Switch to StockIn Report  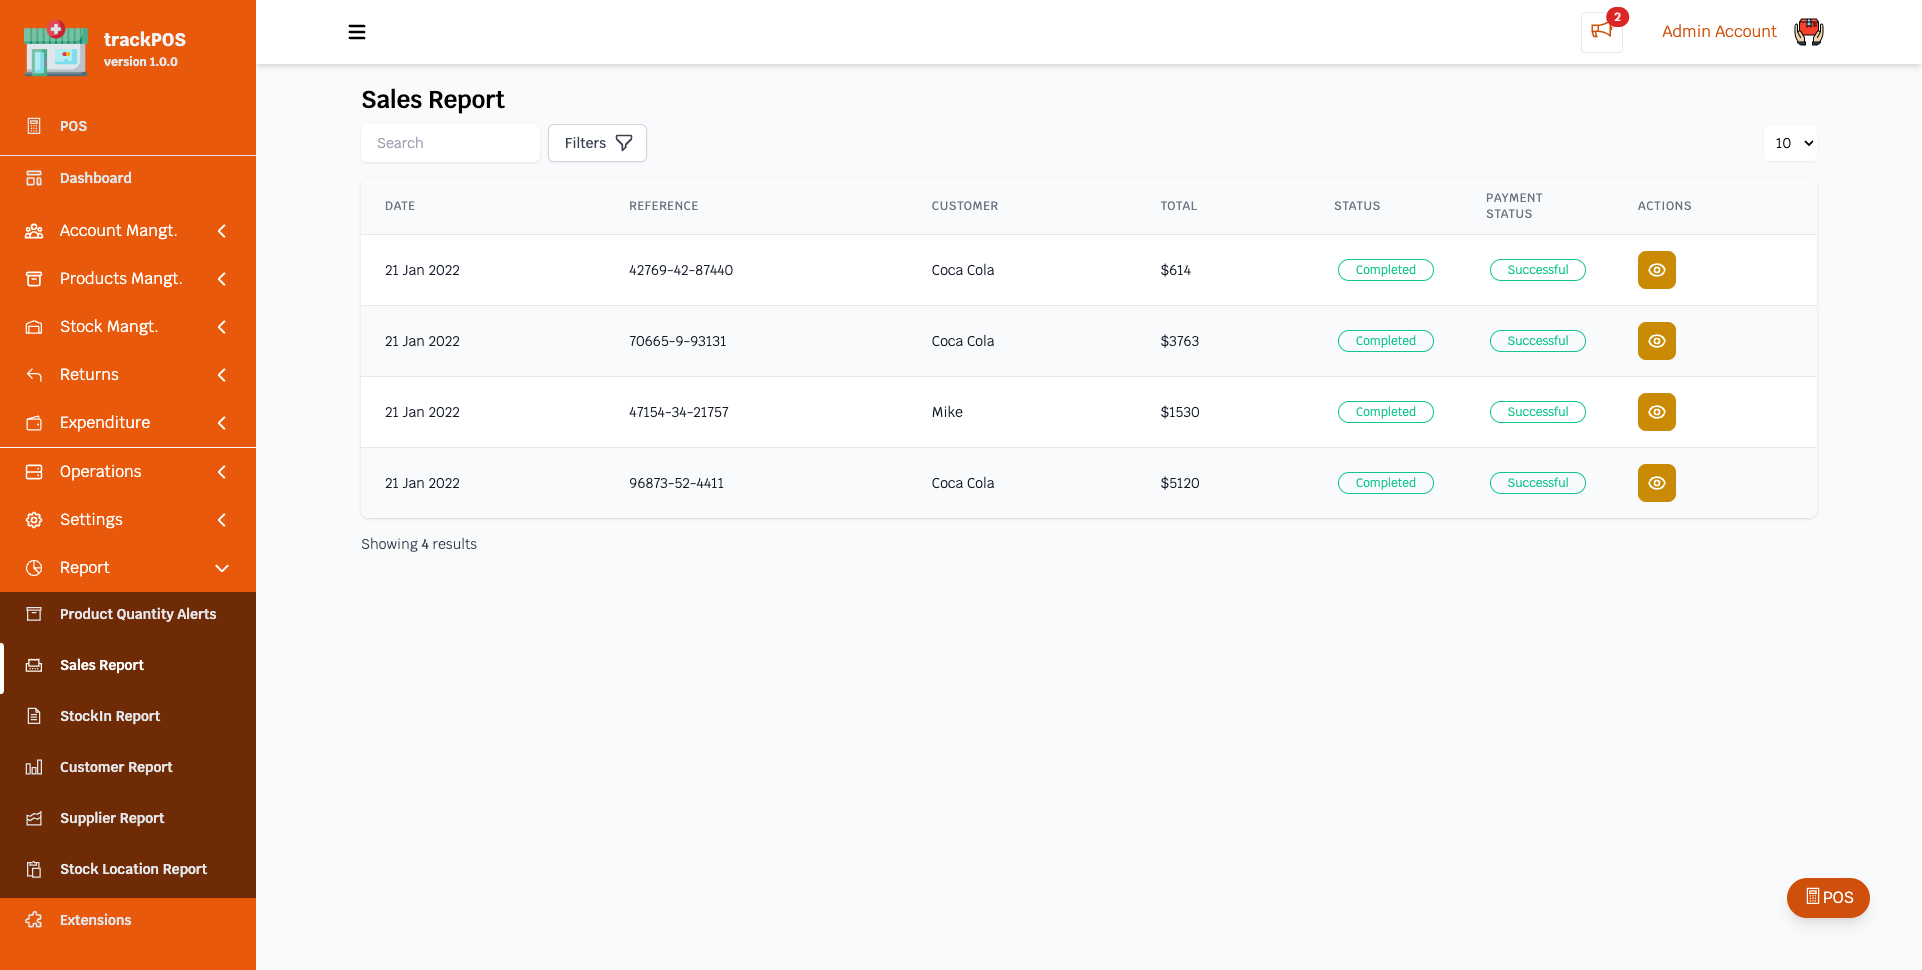click(110, 716)
